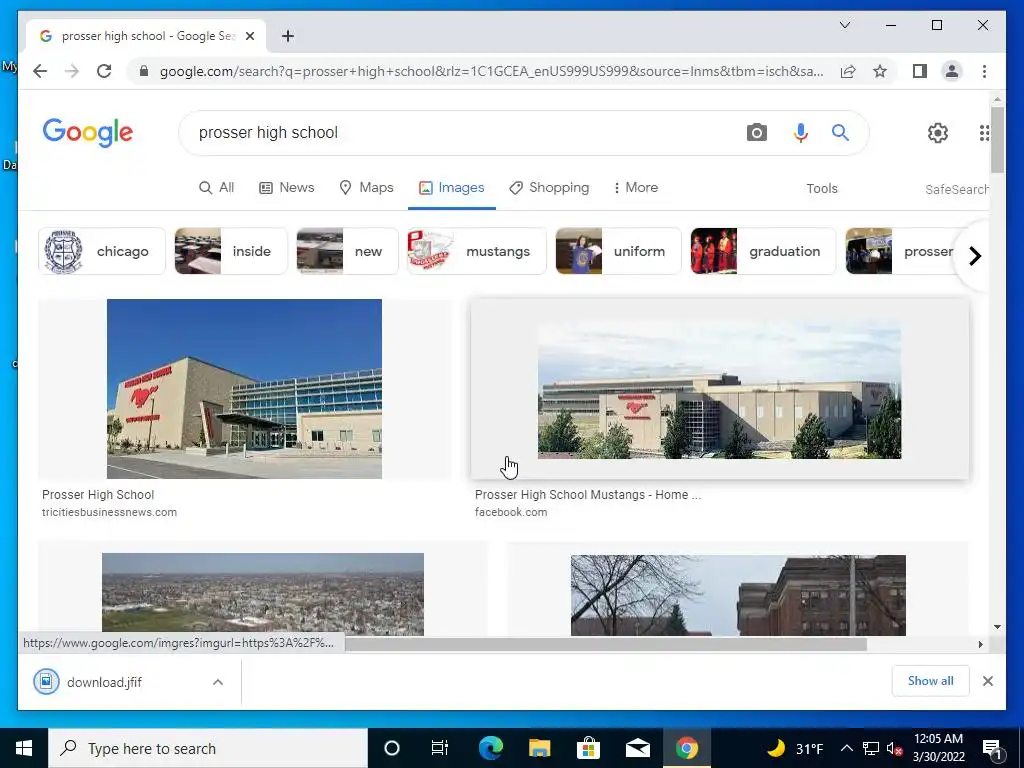Submit search with magnifier icon

tap(840, 133)
